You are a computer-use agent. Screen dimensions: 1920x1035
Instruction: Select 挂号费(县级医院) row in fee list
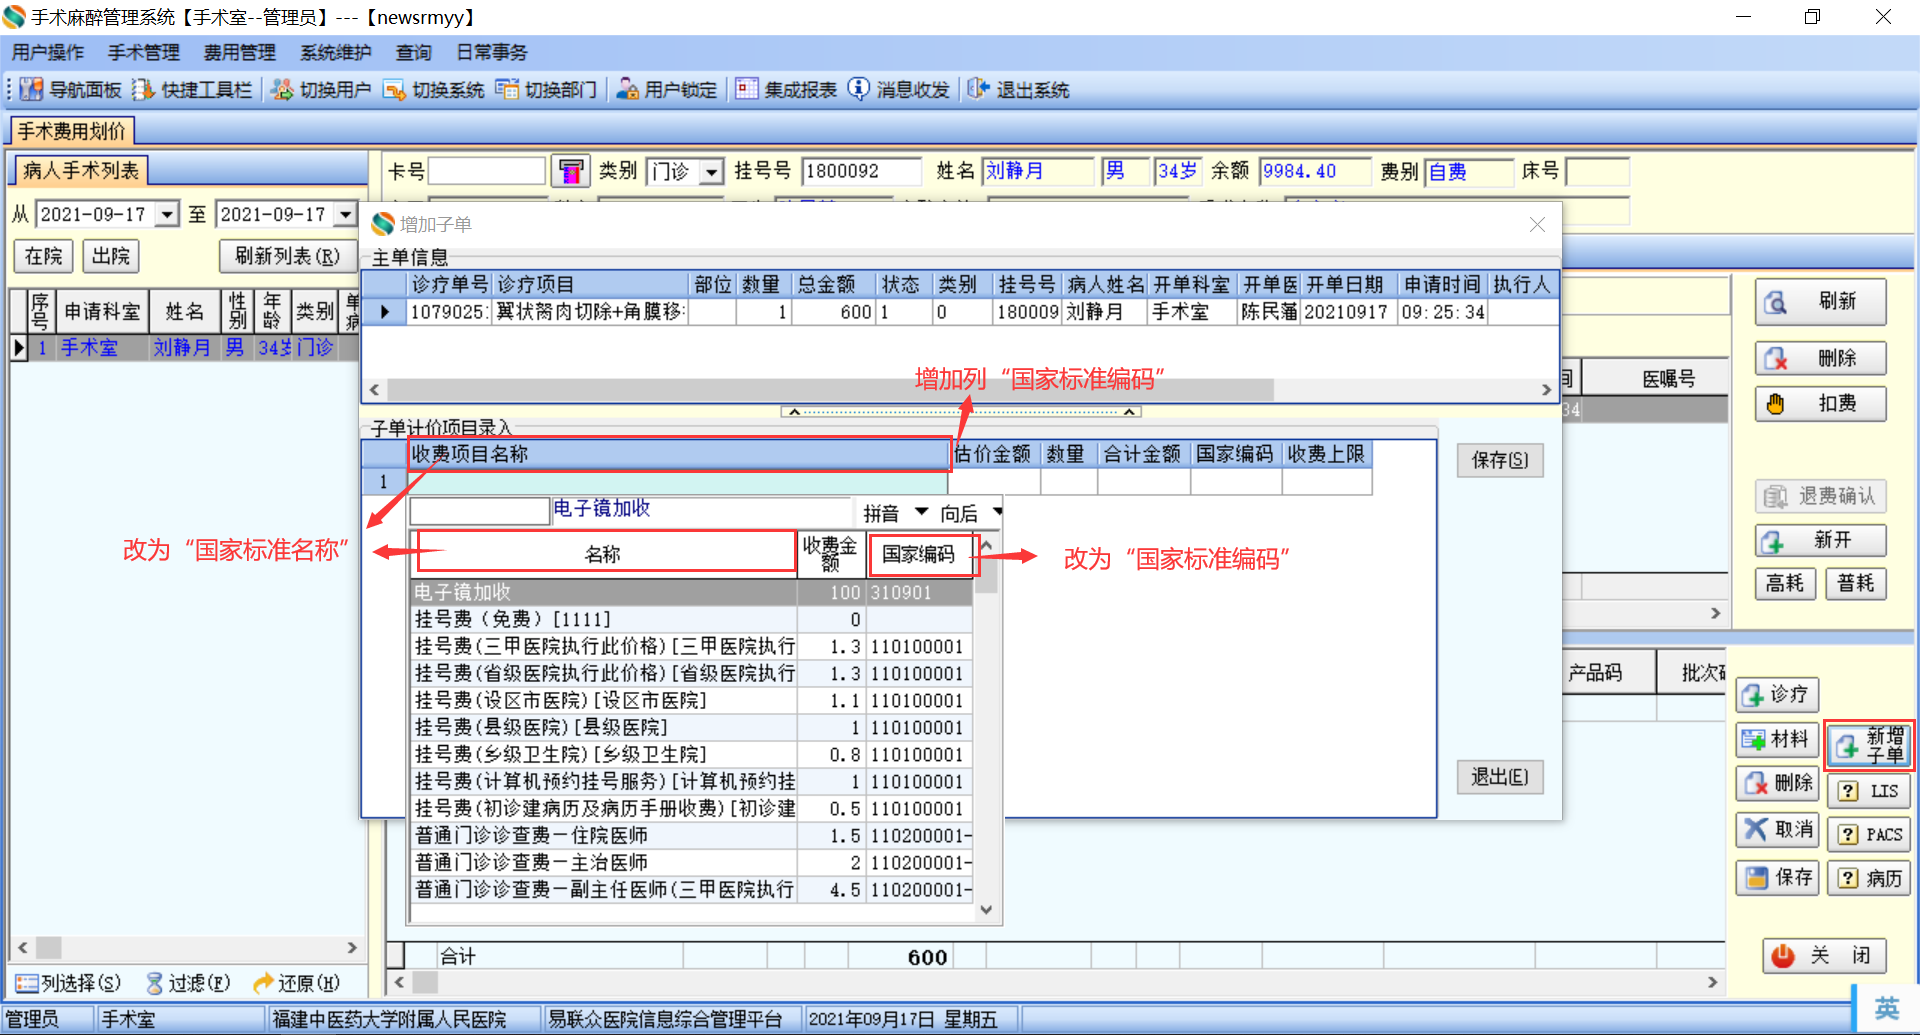(691, 728)
